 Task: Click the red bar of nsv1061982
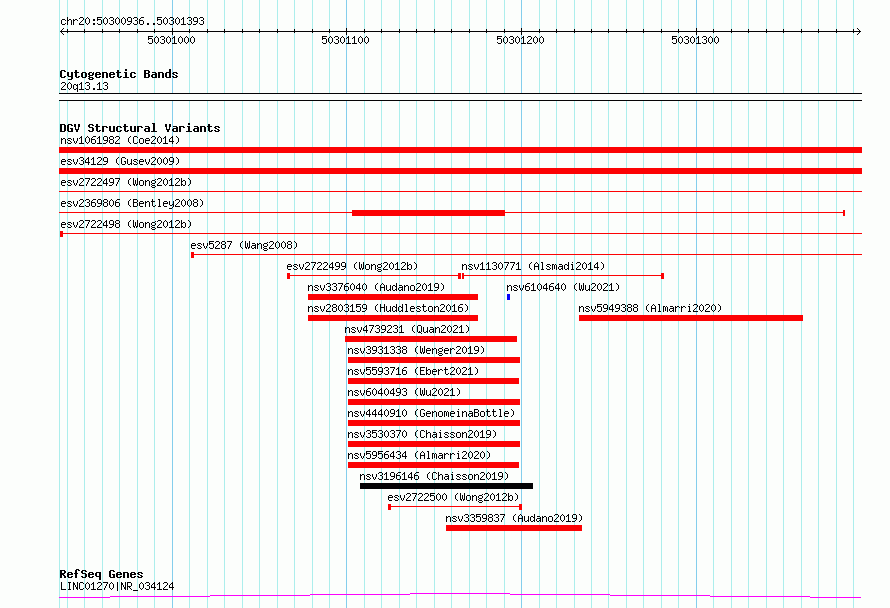(x=460, y=150)
